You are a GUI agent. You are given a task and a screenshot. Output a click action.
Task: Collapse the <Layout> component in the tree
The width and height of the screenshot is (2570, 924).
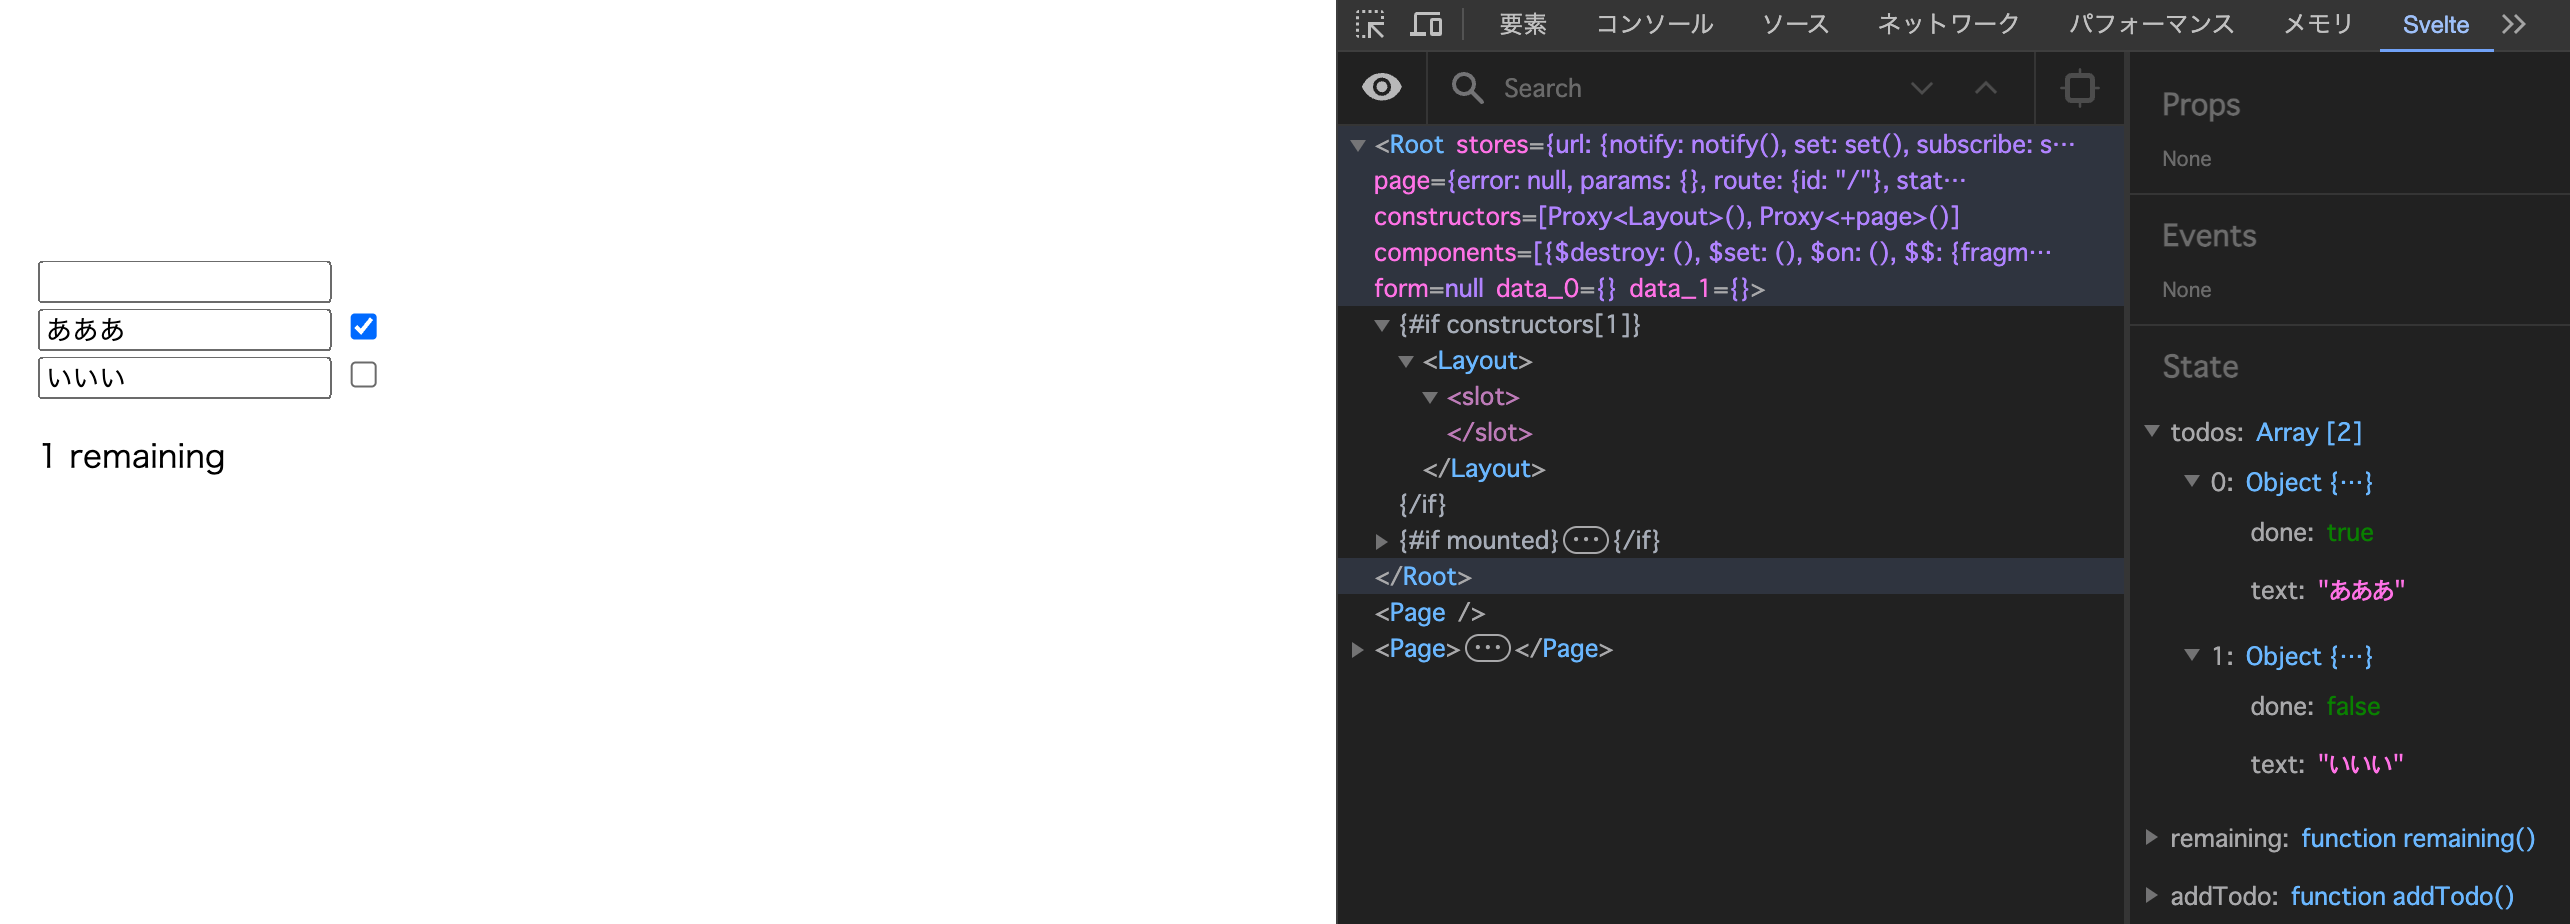click(1406, 361)
